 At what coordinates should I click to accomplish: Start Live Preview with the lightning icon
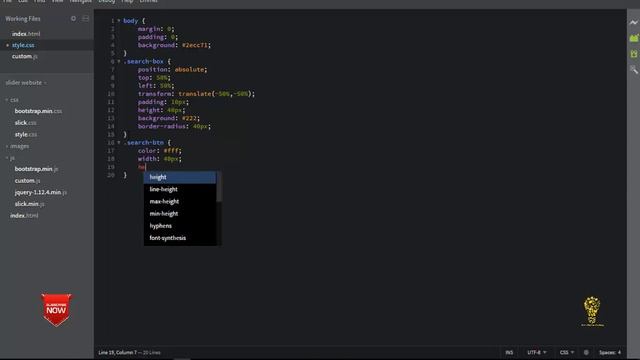tap(633, 22)
